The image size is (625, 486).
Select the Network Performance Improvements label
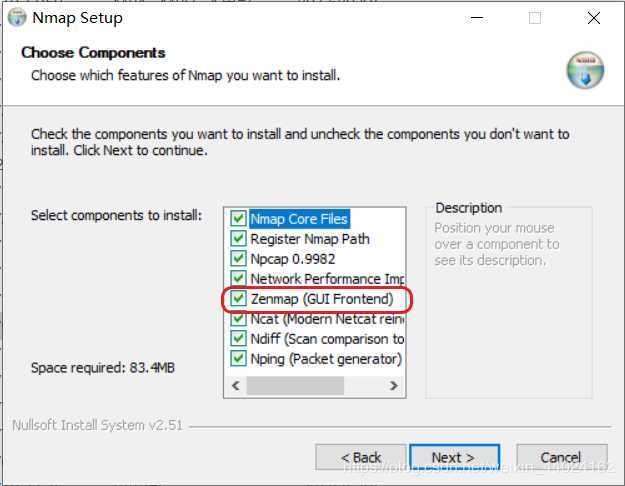pos(327,279)
